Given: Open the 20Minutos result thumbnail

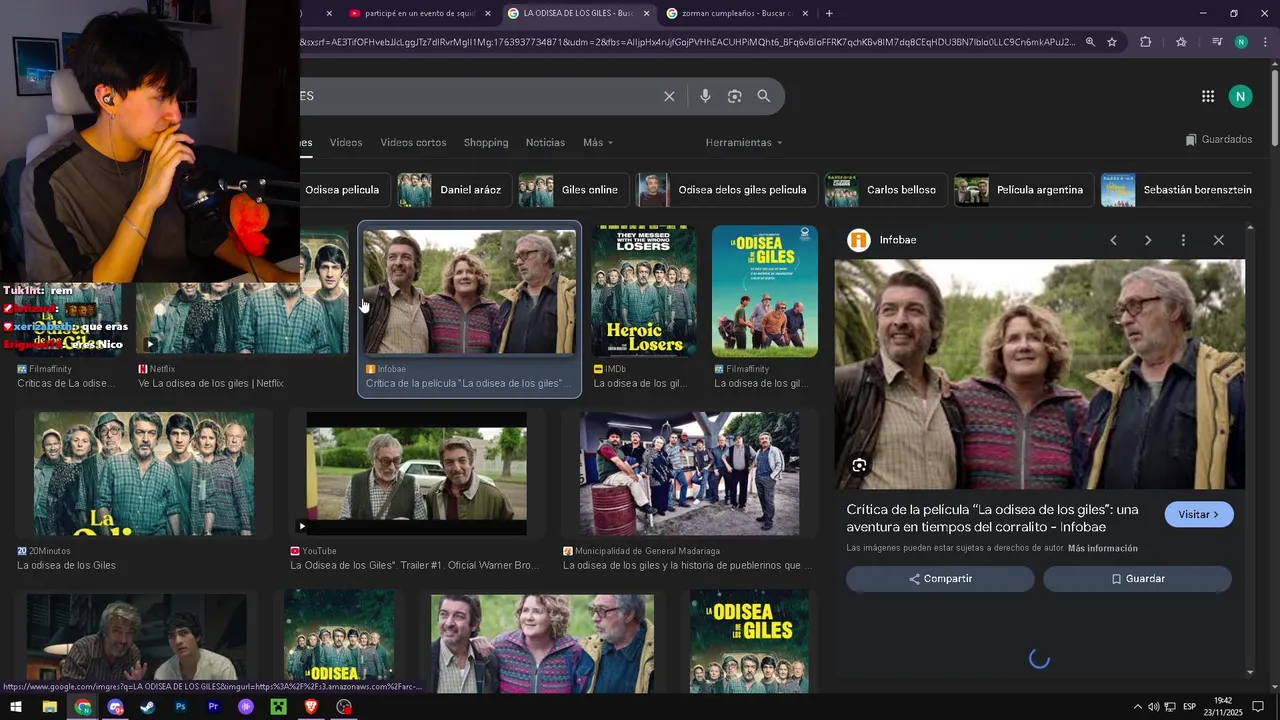Looking at the screenshot, I should pyautogui.click(x=144, y=474).
